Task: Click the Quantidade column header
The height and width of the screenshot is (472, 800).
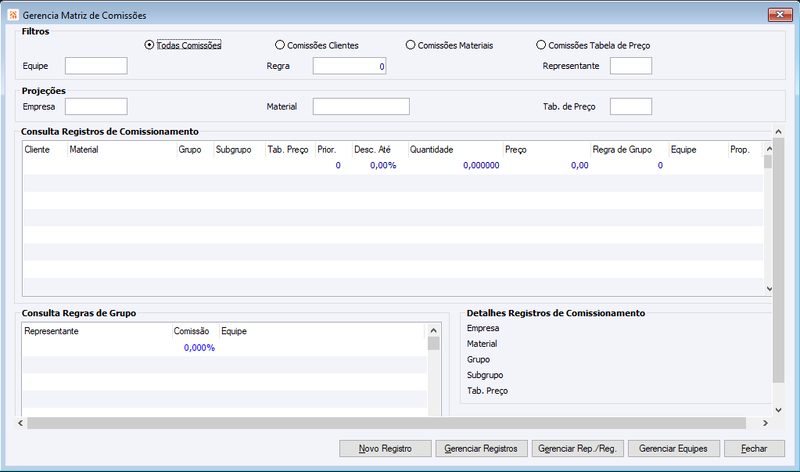Action: (456, 150)
